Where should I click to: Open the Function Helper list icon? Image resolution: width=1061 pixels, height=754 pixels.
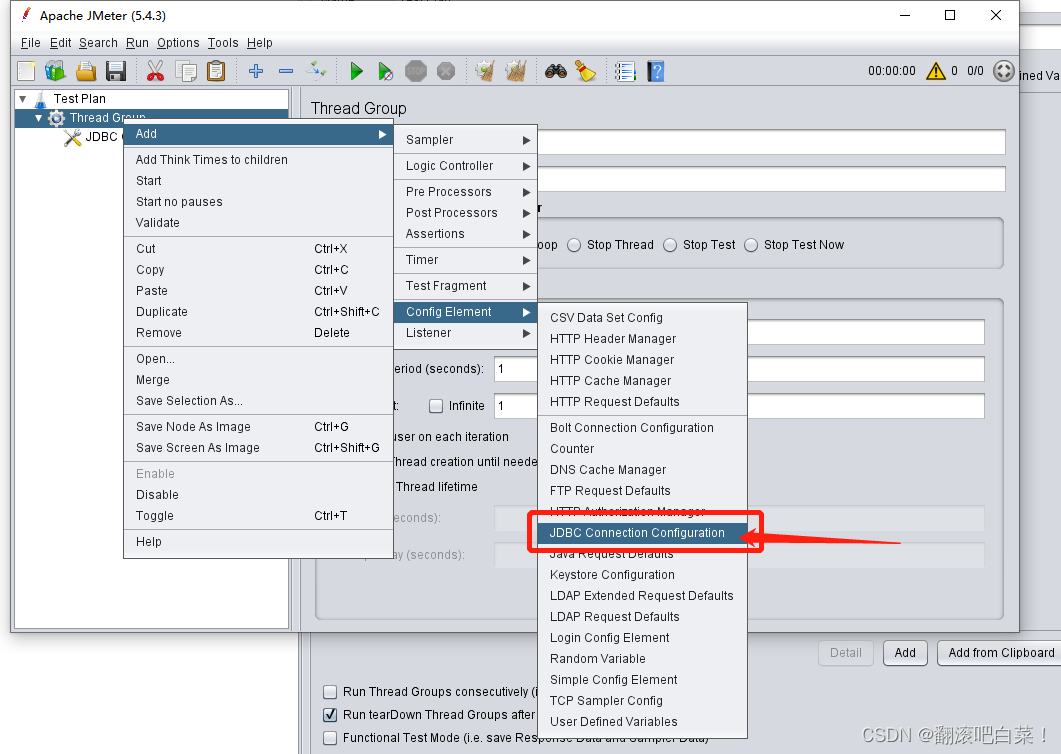(x=625, y=70)
